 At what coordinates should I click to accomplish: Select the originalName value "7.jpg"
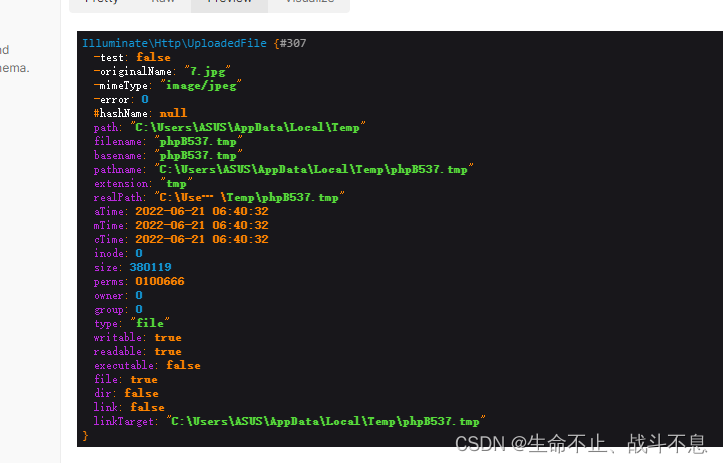(207, 71)
